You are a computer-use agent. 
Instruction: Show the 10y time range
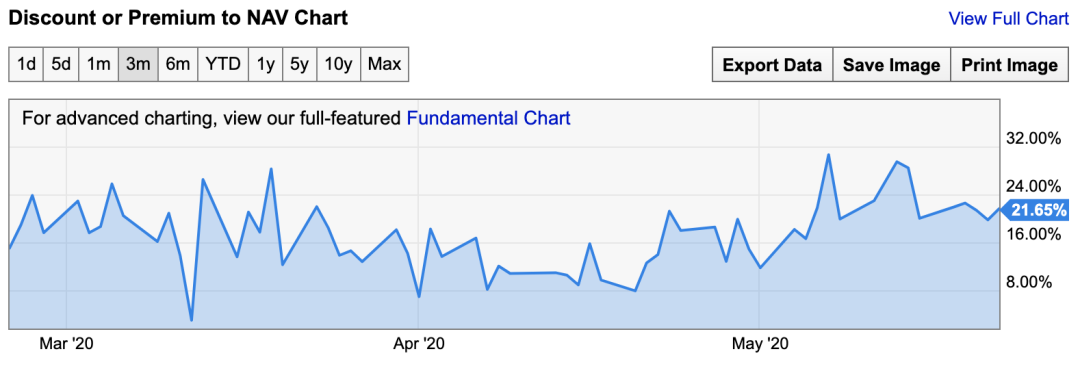click(338, 65)
